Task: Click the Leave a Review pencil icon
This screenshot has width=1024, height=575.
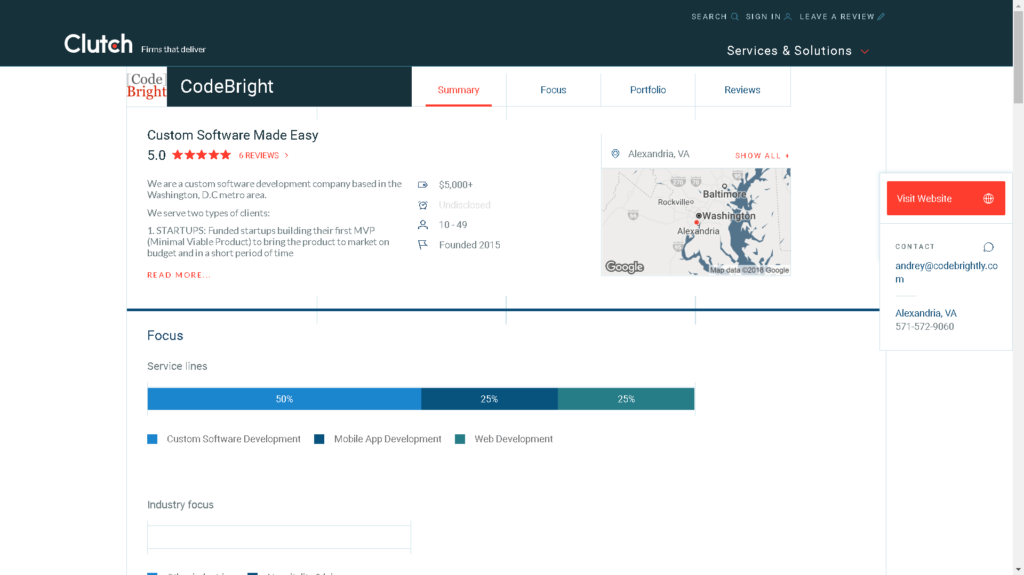Action: point(881,17)
